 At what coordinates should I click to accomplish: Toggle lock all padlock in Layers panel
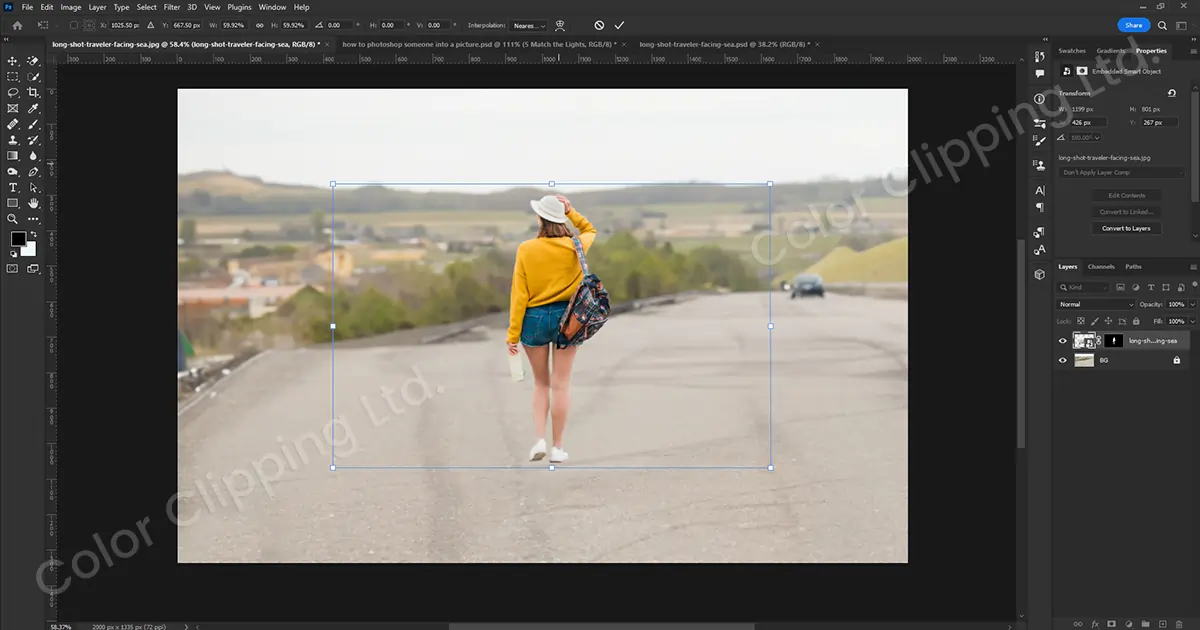pyautogui.click(x=1136, y=321)
